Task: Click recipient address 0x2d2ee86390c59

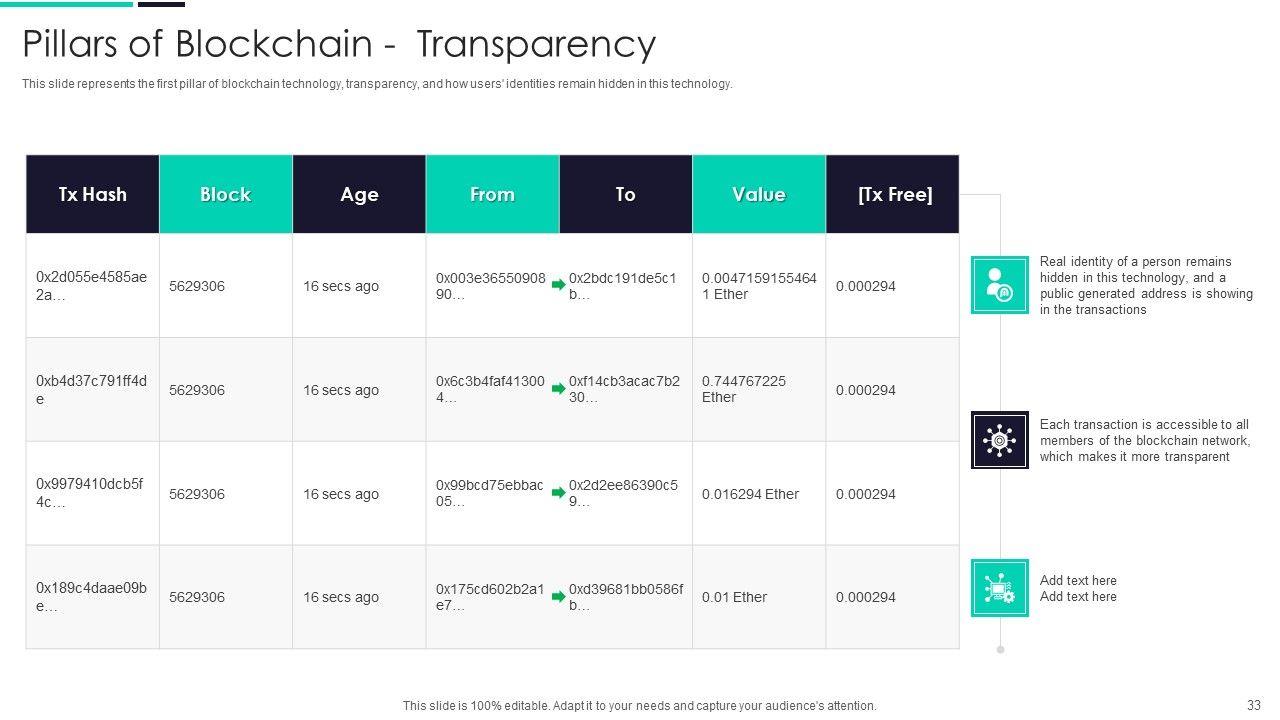Action: [623, 493]
